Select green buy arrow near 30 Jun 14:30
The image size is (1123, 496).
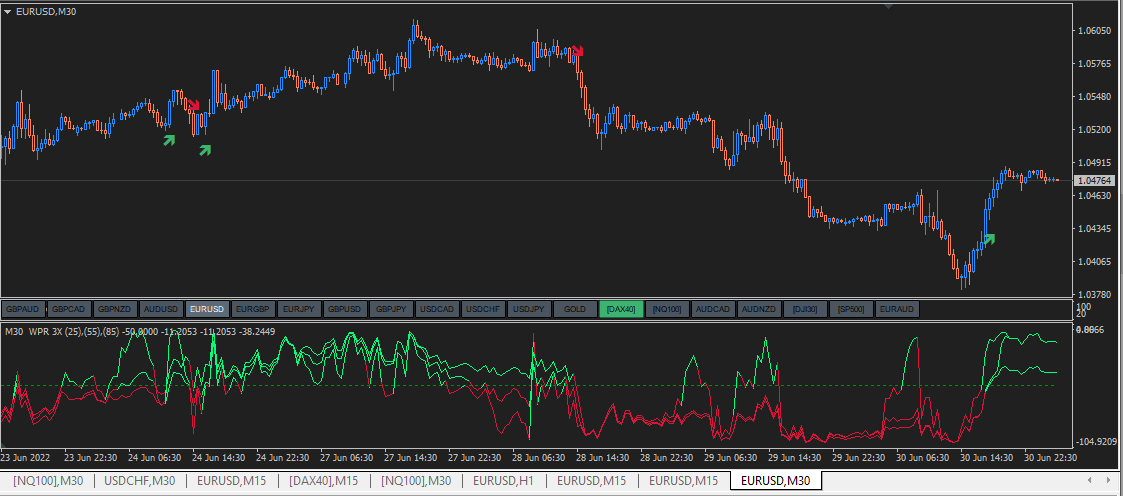(x=989, y=239)
